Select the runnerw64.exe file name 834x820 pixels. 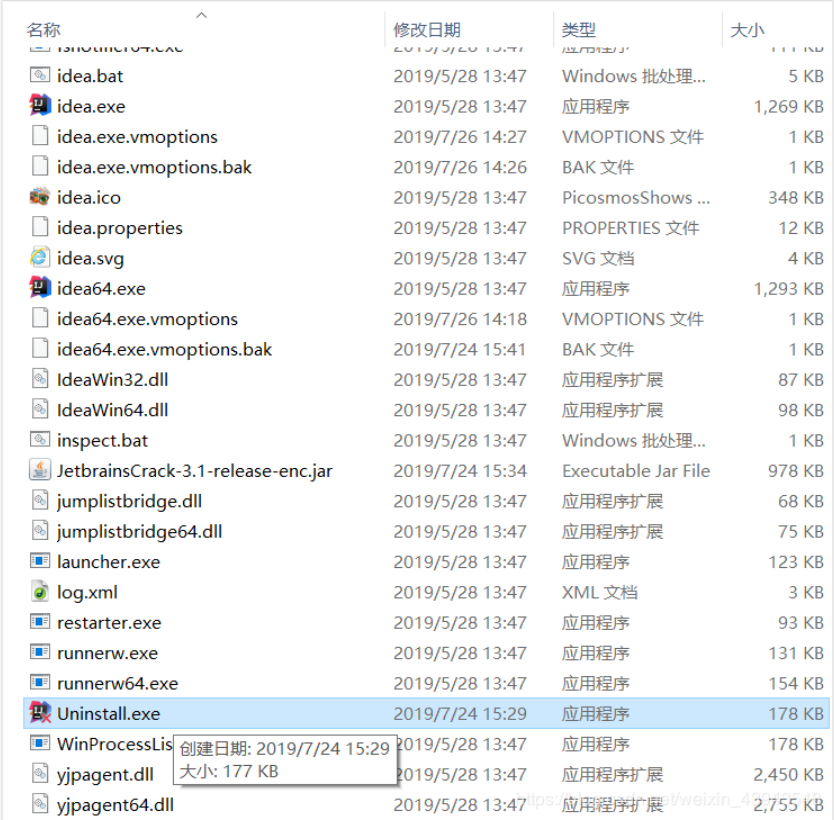[118, 683]
